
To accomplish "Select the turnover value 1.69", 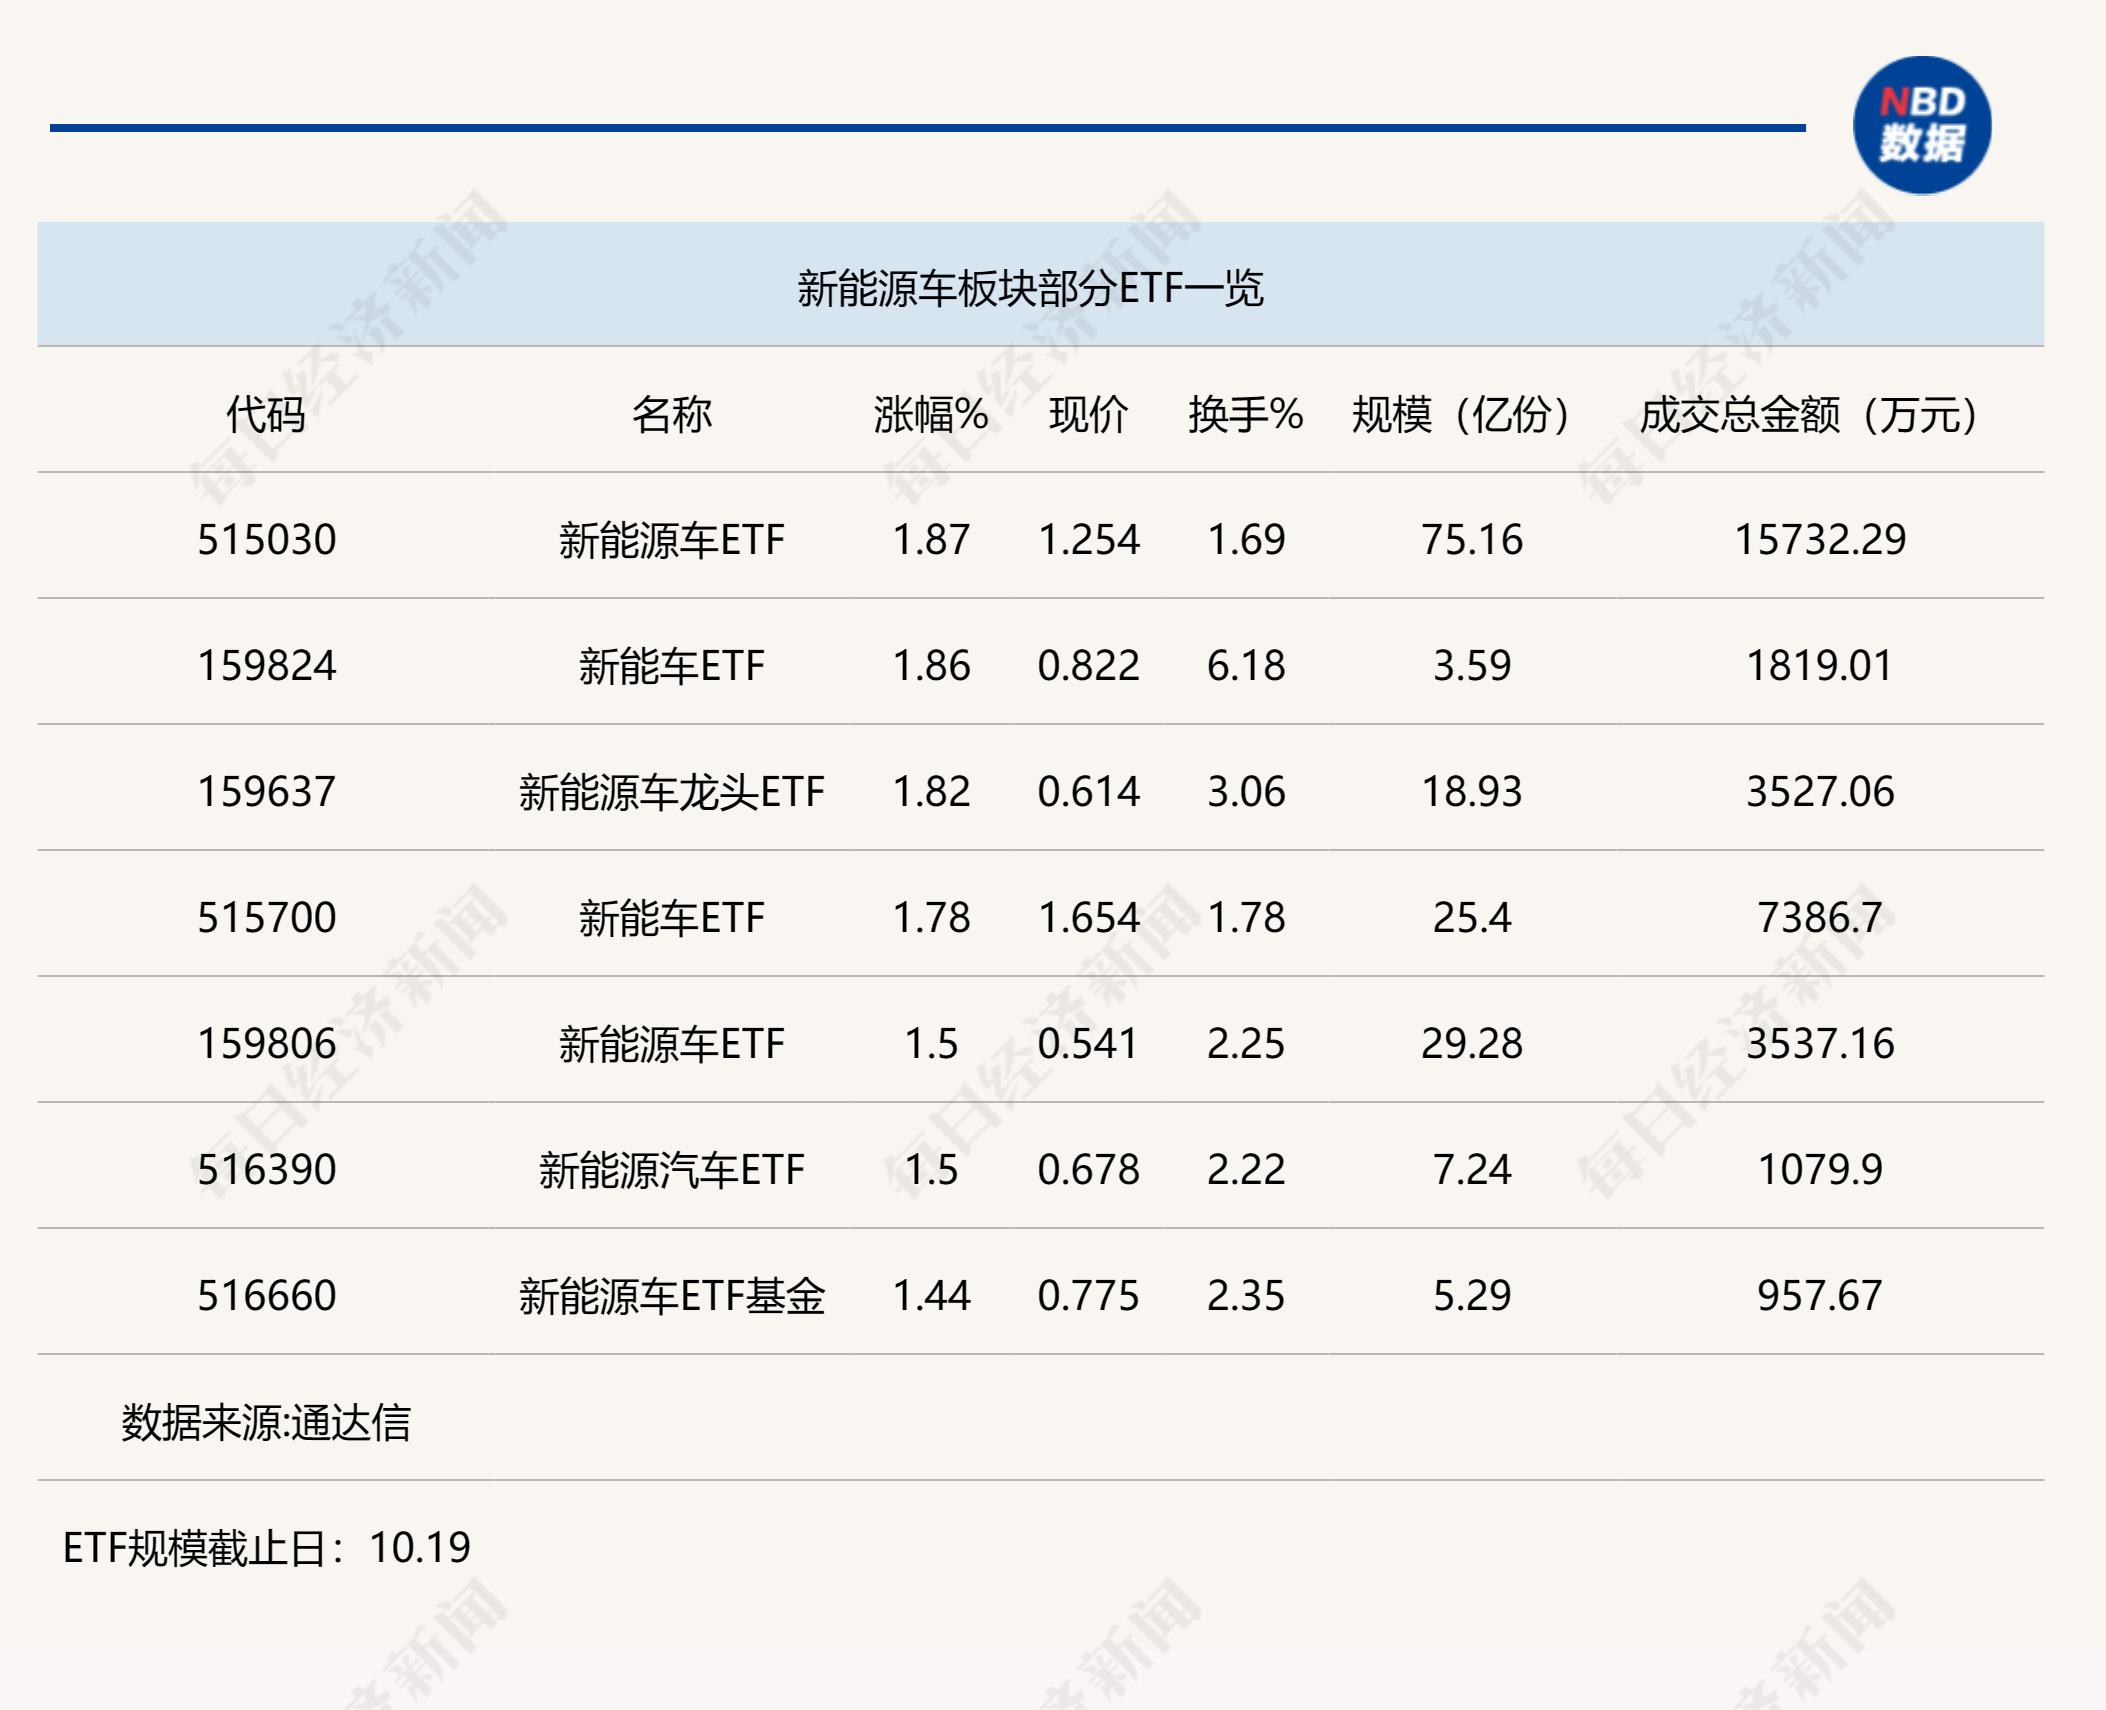I will (x=1246, y=540).
